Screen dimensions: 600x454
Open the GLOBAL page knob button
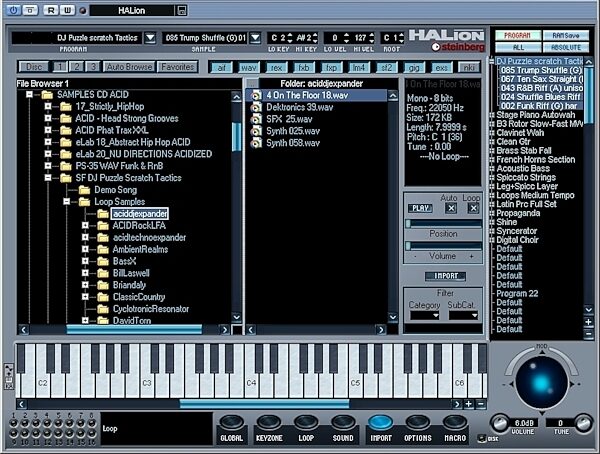(x=232, y=423)
